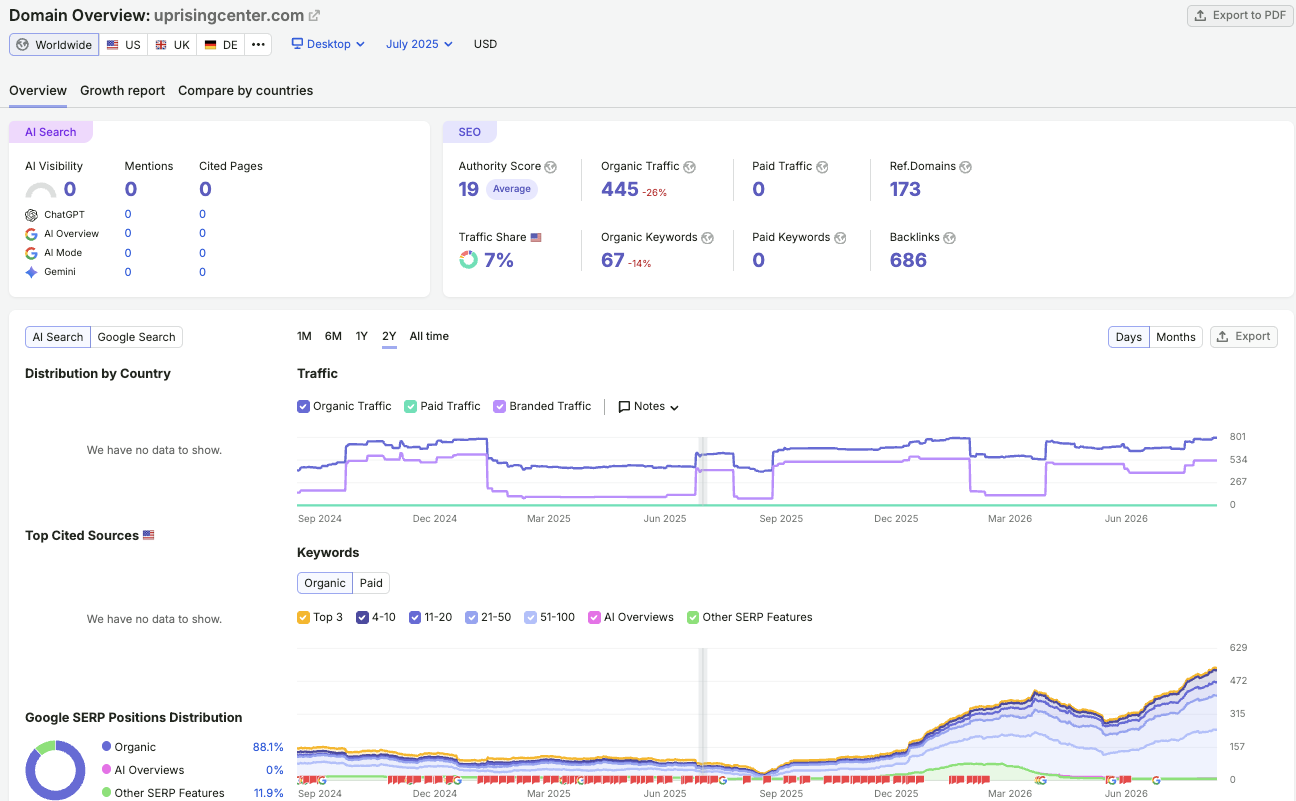Click the Google icon beside AI Mode

click(32, 253)
